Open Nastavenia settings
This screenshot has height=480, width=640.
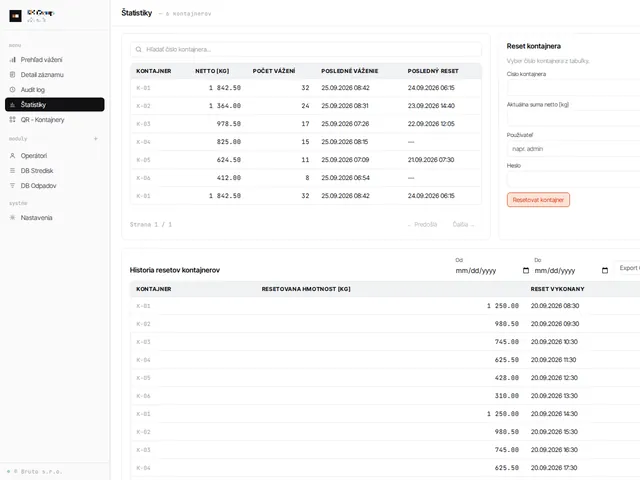click(x=55, y=218)
